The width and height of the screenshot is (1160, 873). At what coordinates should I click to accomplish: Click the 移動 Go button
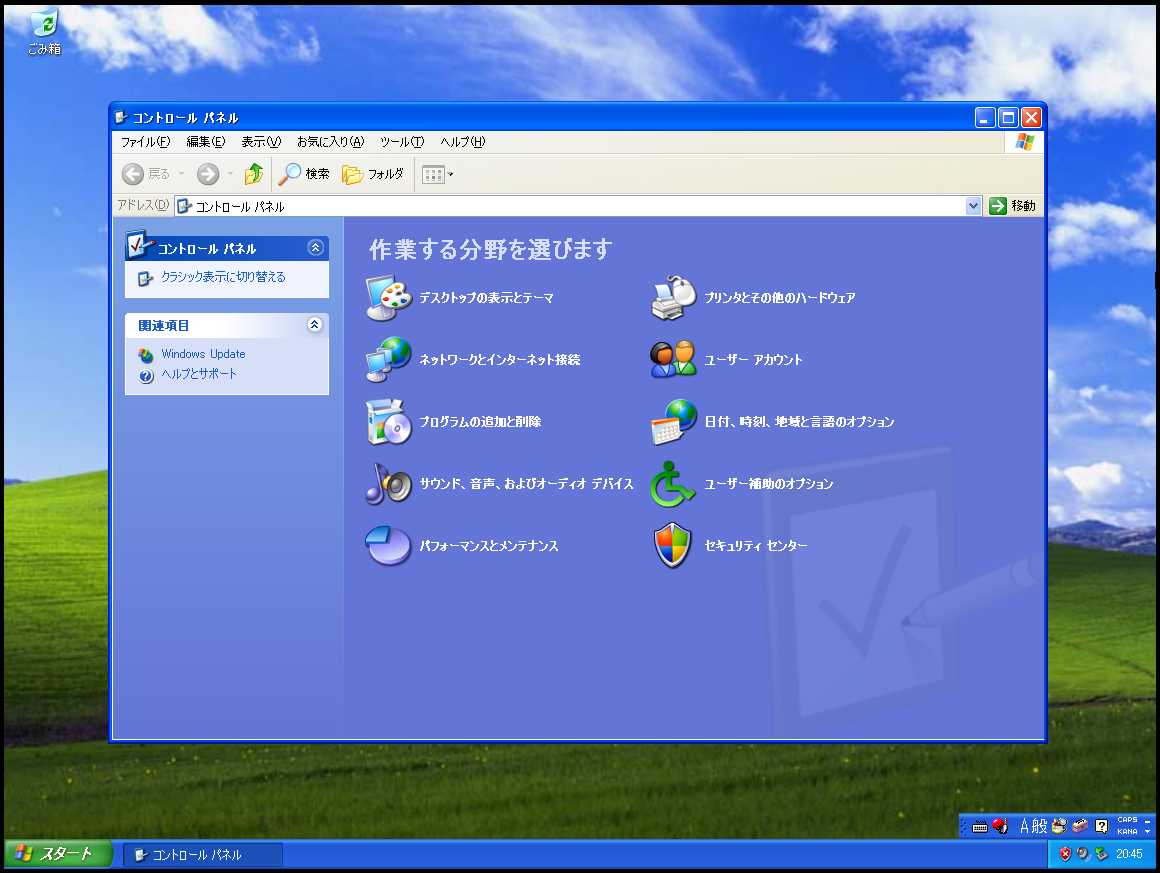pos(1014,206)
